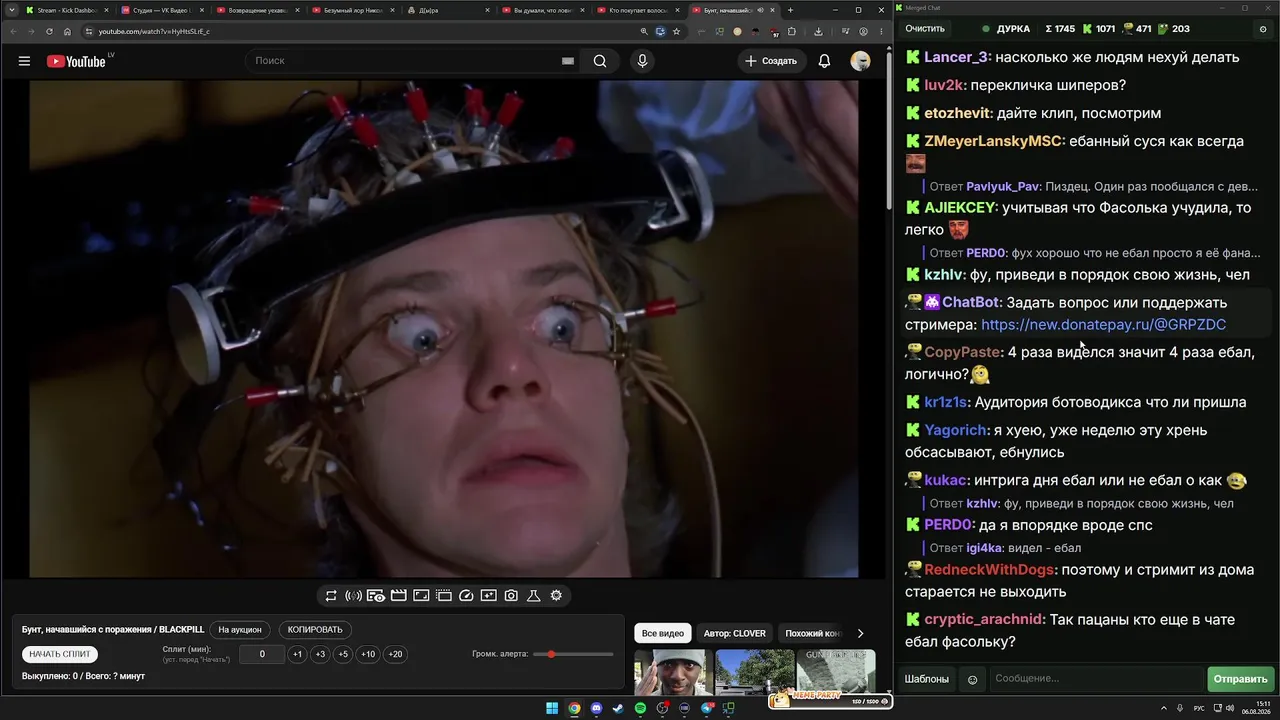This screenshot has width=1280, height=720.
Task: Open a new browser tab
Action: click(790, 10)
